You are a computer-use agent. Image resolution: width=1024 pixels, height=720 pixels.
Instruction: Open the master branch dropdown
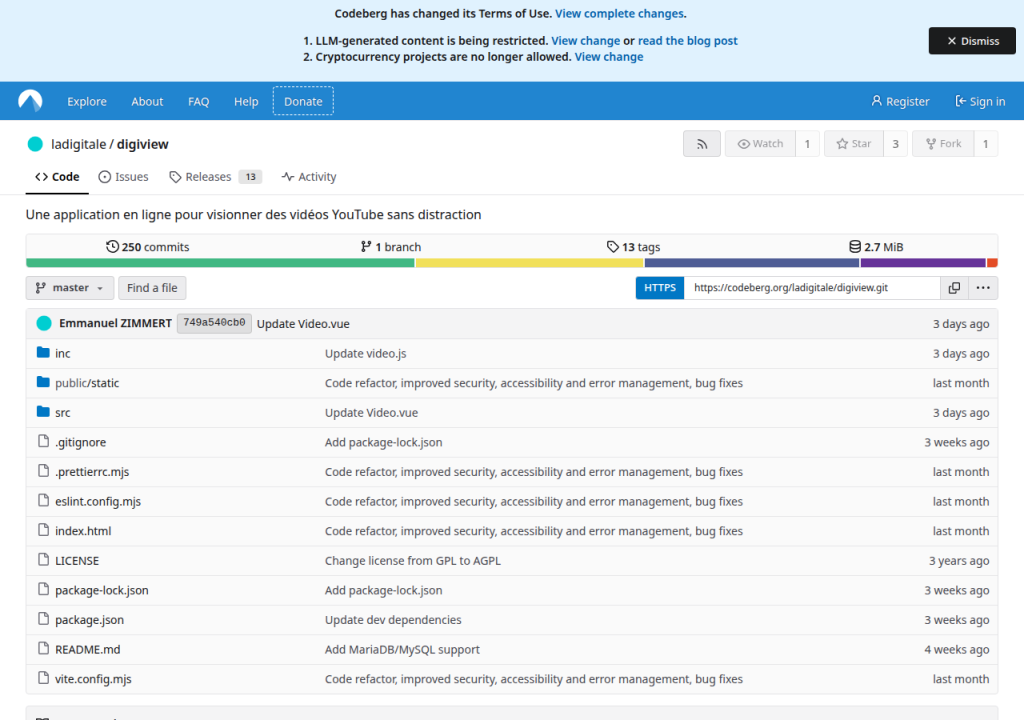(70, 287)
